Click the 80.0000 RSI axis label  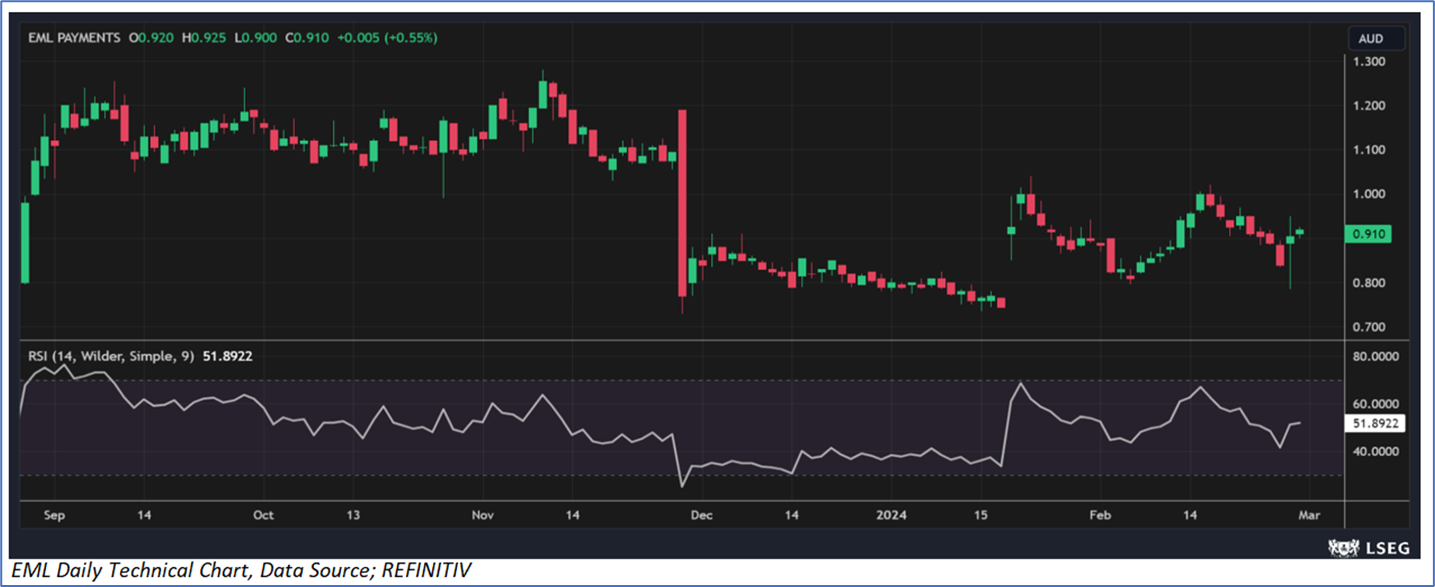(x=1376, y=355)
